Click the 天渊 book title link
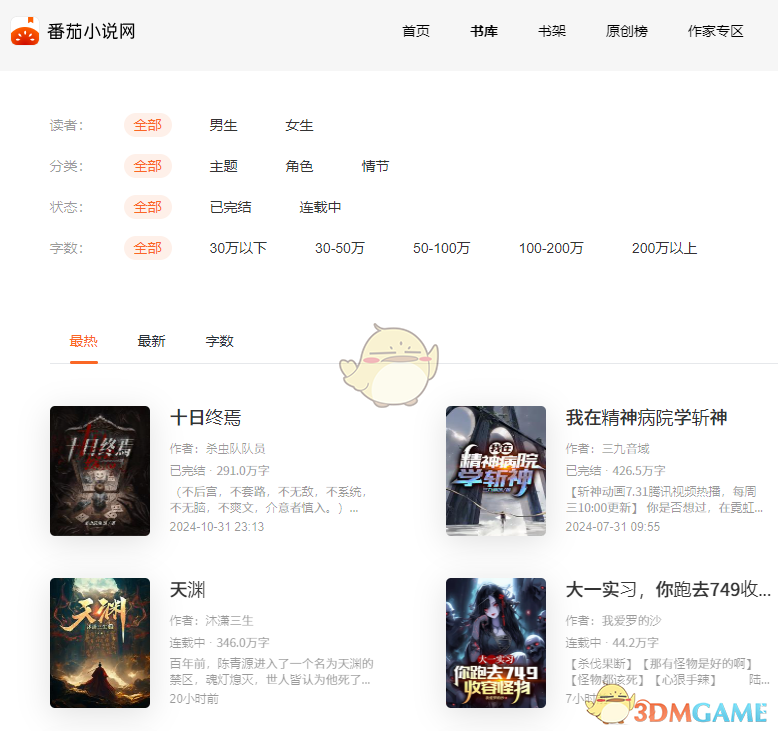 [188, 590]
